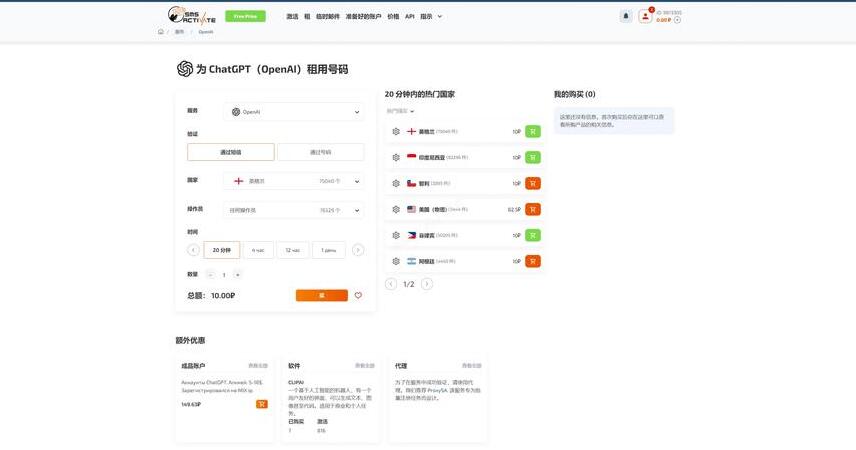Open the temporary mail menu item

[328, 17]
